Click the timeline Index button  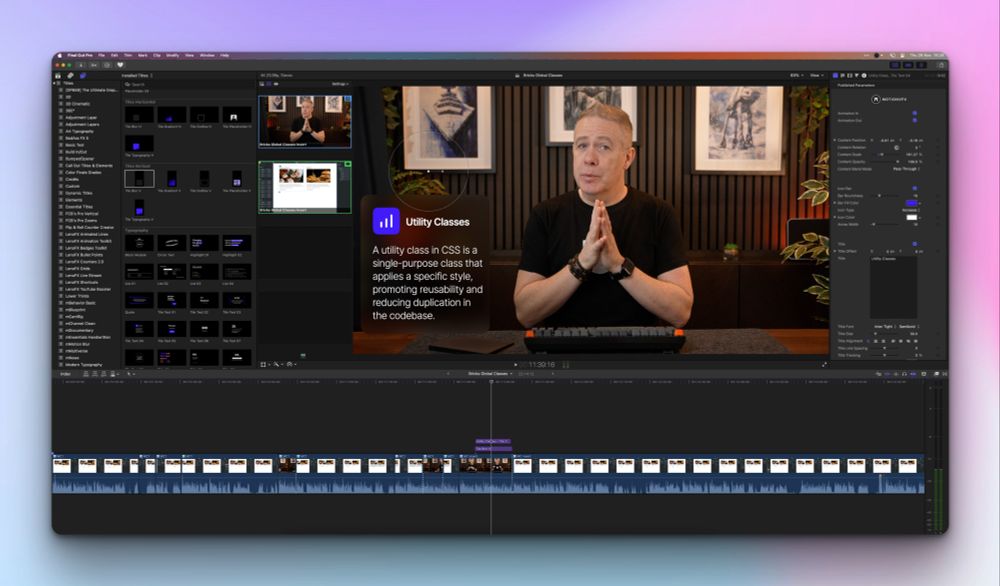point(66,374)
